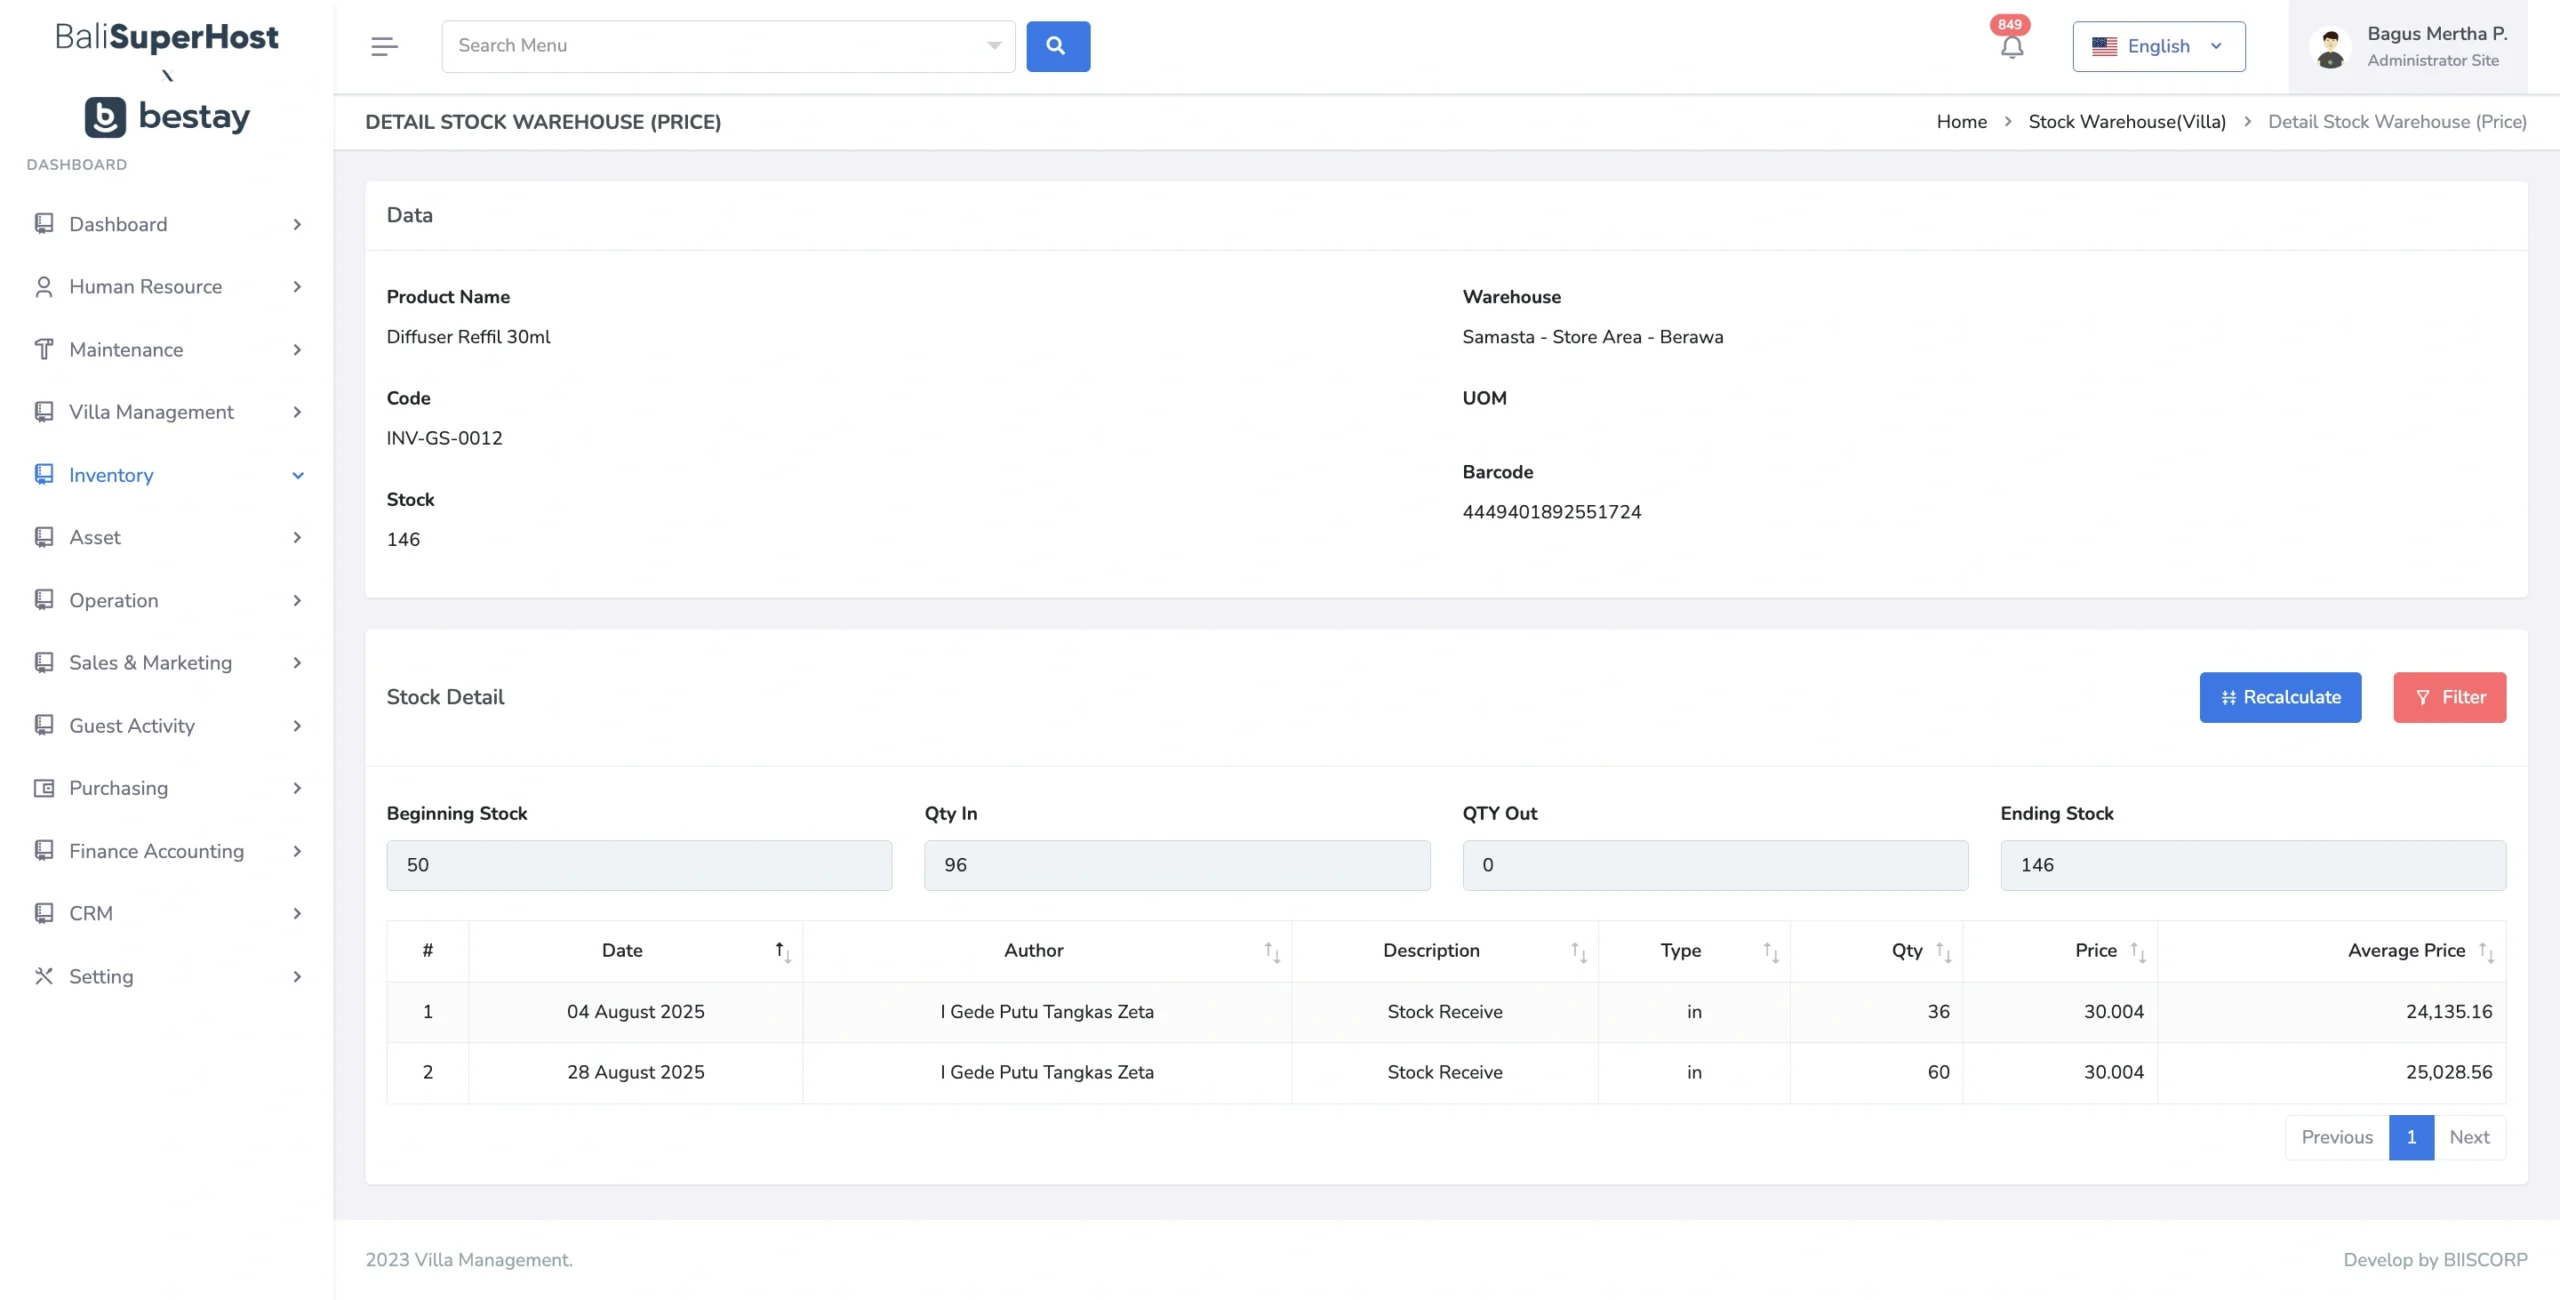
Task: Click the blue search magnifier button
Action: (1057, 46)
